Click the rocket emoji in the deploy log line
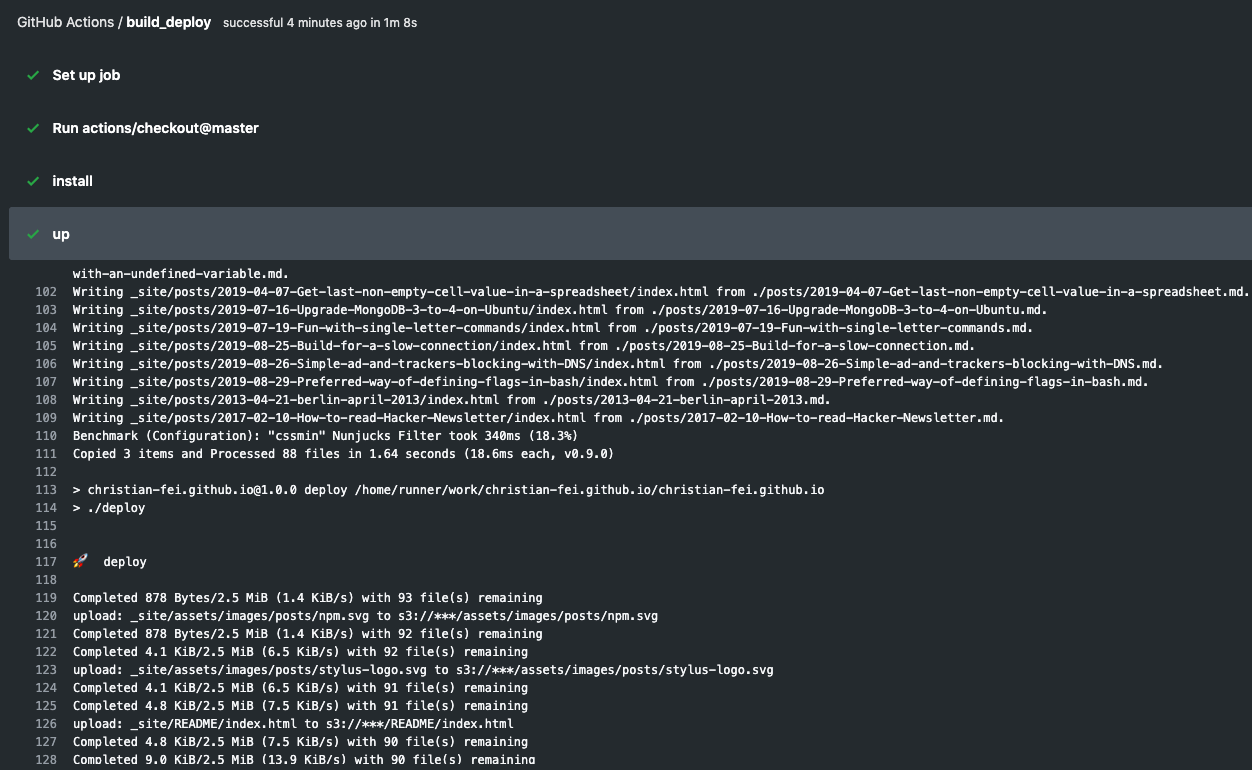The image size is (1252, 770). pos(80,561)
